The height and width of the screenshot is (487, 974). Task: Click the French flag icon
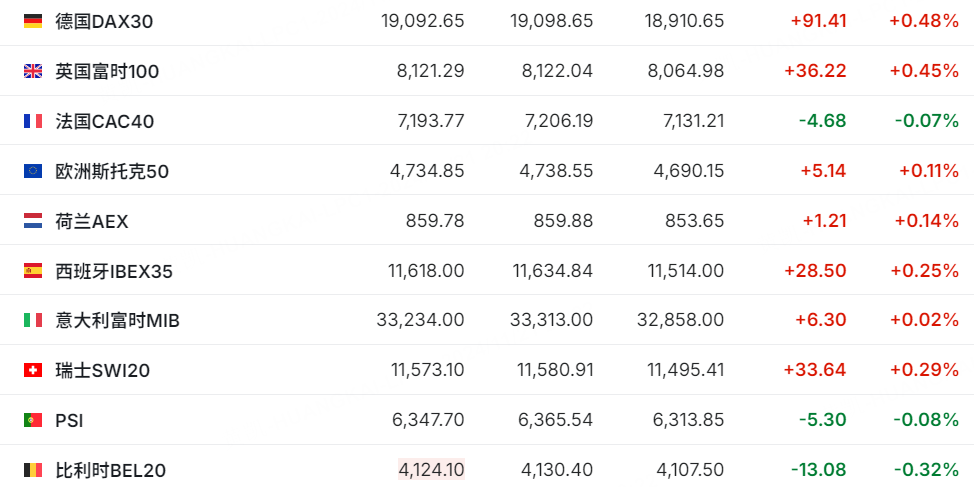click(33, 121)
